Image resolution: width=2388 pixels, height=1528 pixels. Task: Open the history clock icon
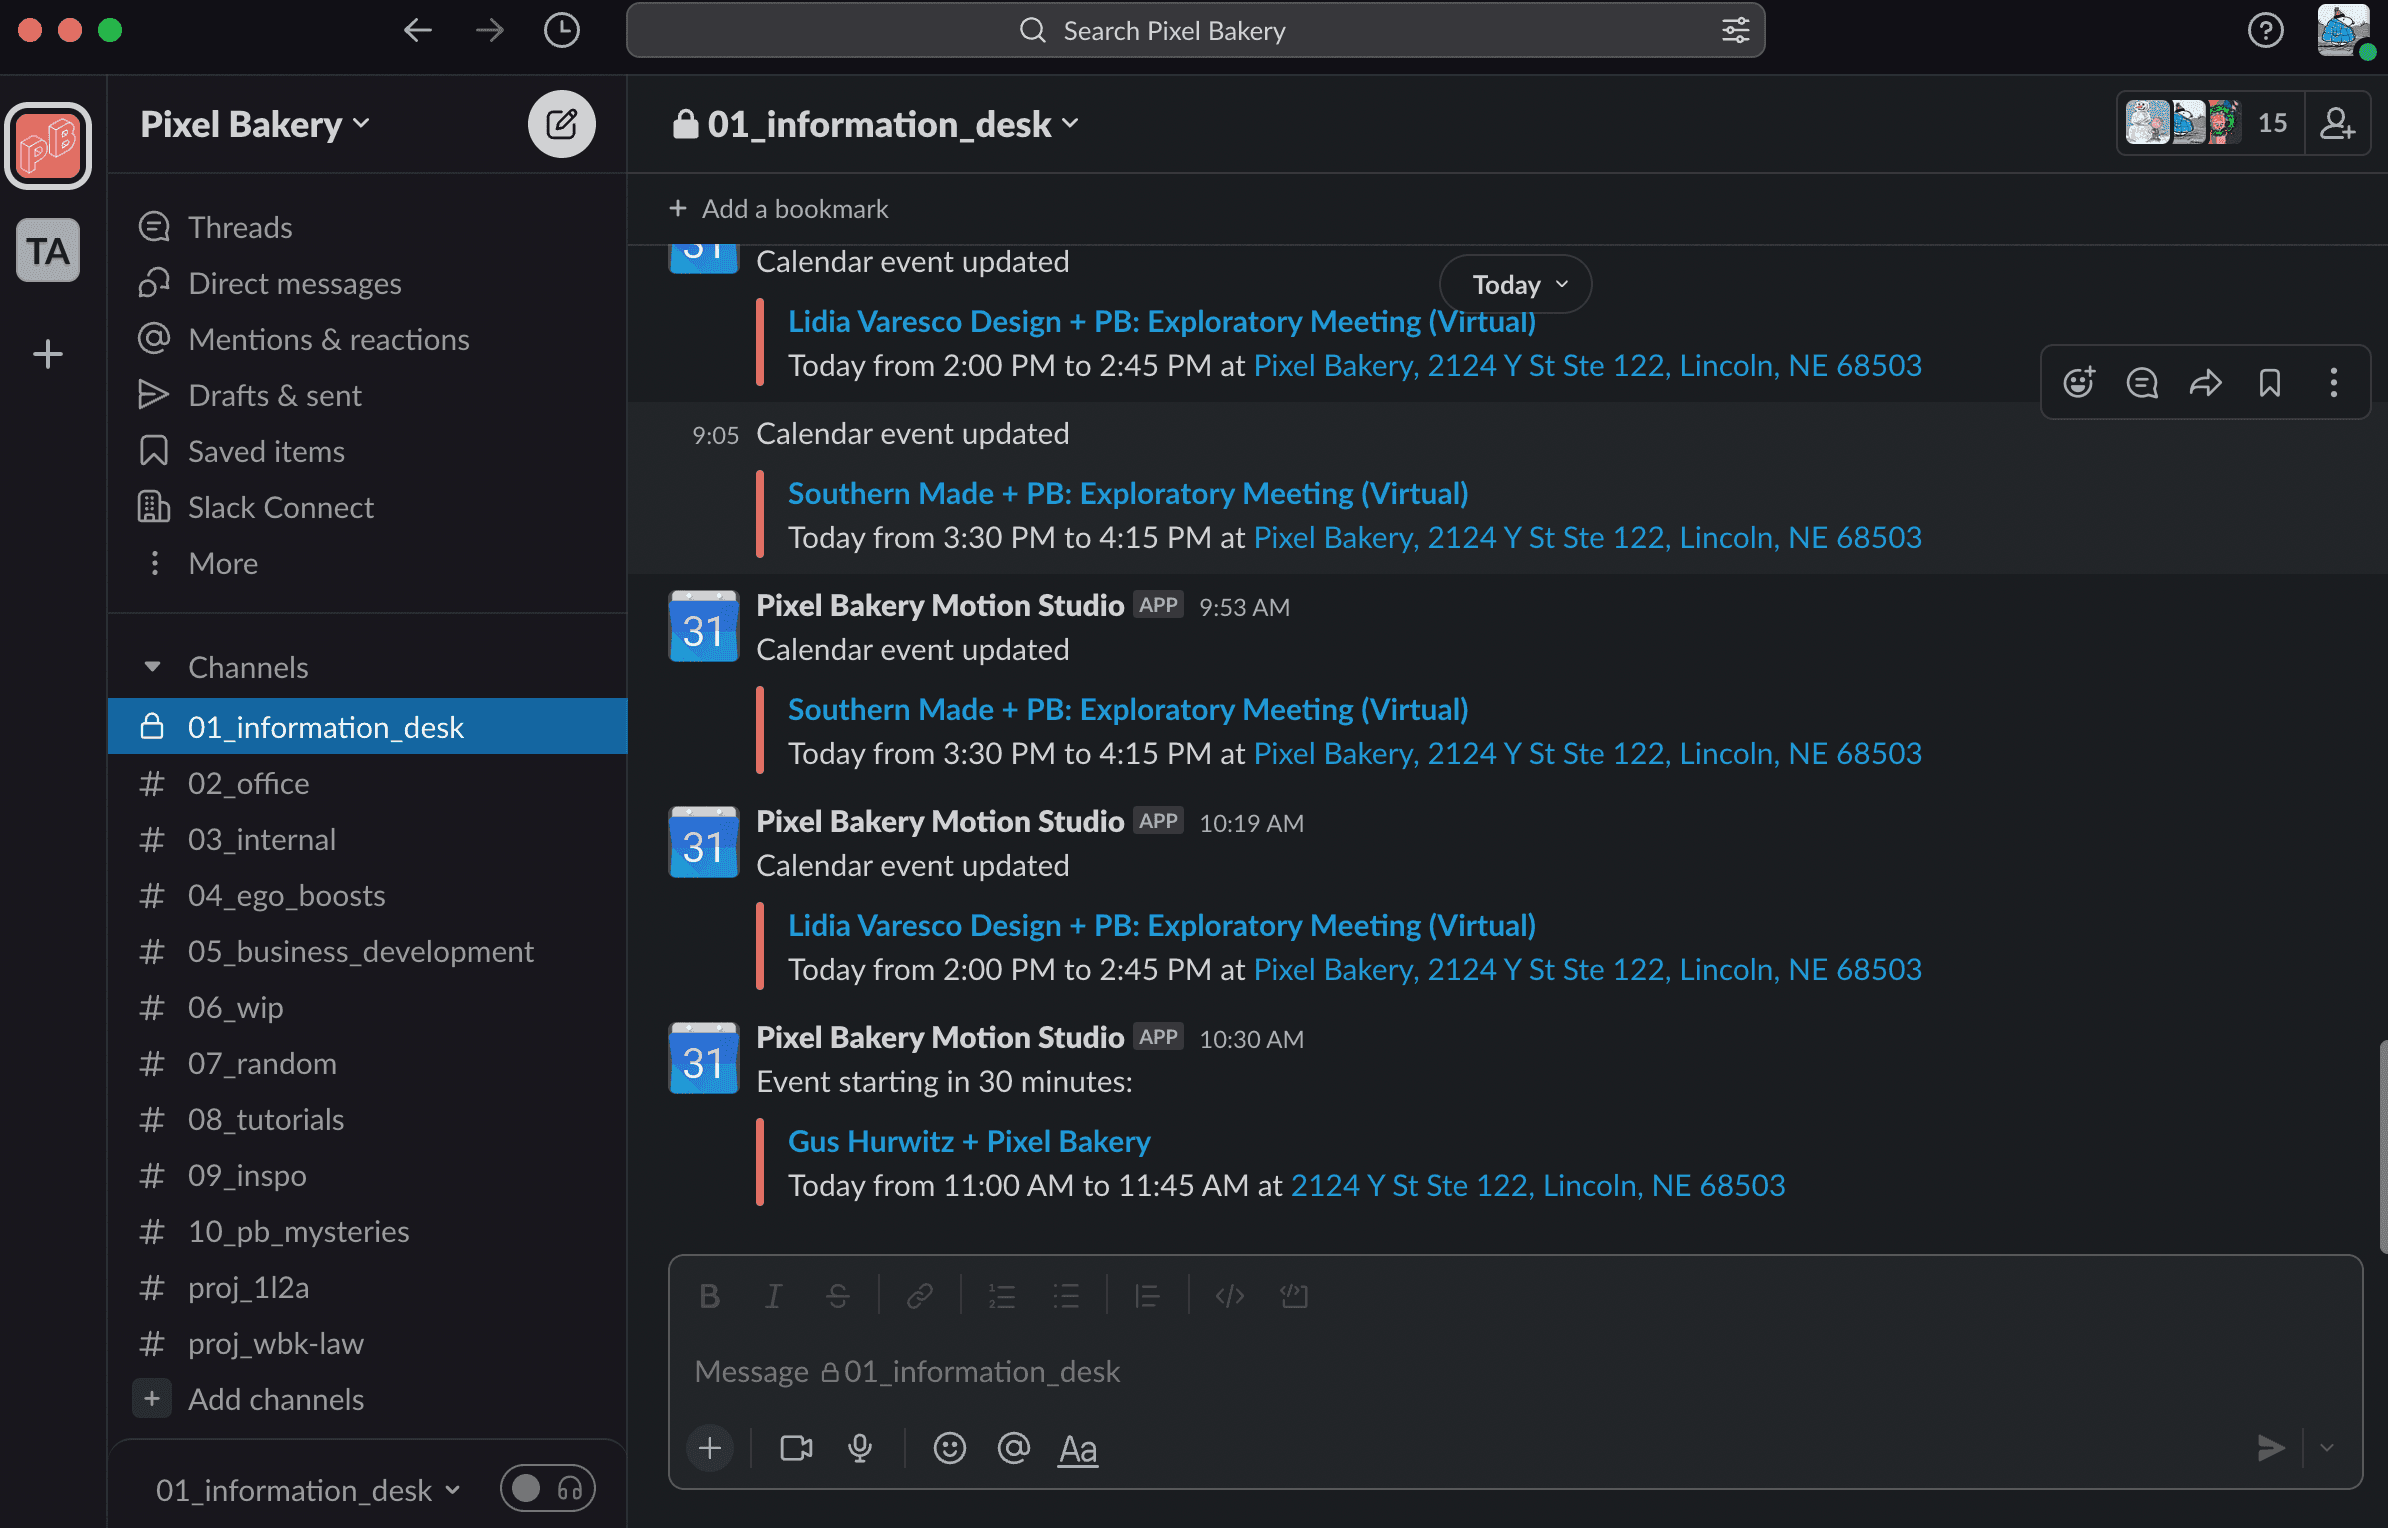(561, 31)
